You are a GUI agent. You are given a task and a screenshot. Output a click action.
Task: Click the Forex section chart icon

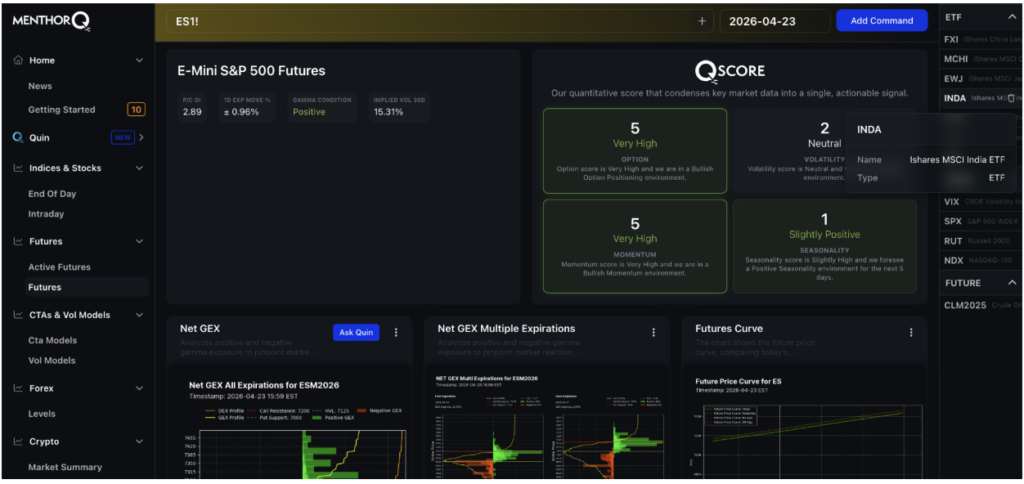pos(18,388)
